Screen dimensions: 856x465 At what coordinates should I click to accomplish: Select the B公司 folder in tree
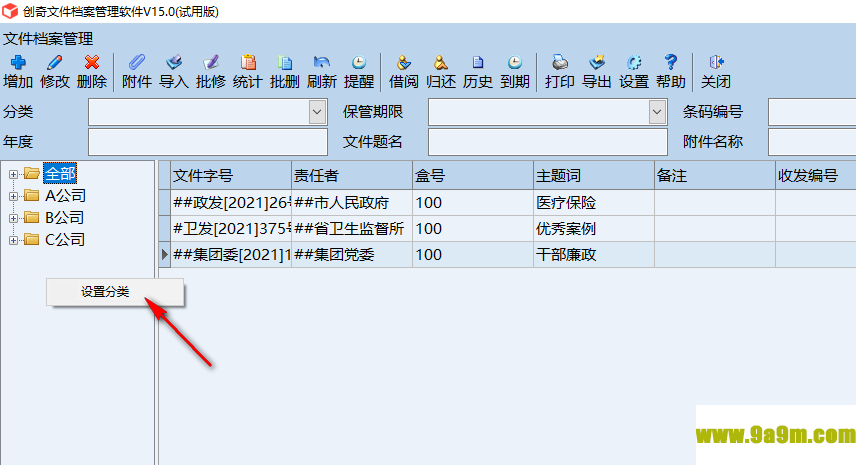coord(64,217)
